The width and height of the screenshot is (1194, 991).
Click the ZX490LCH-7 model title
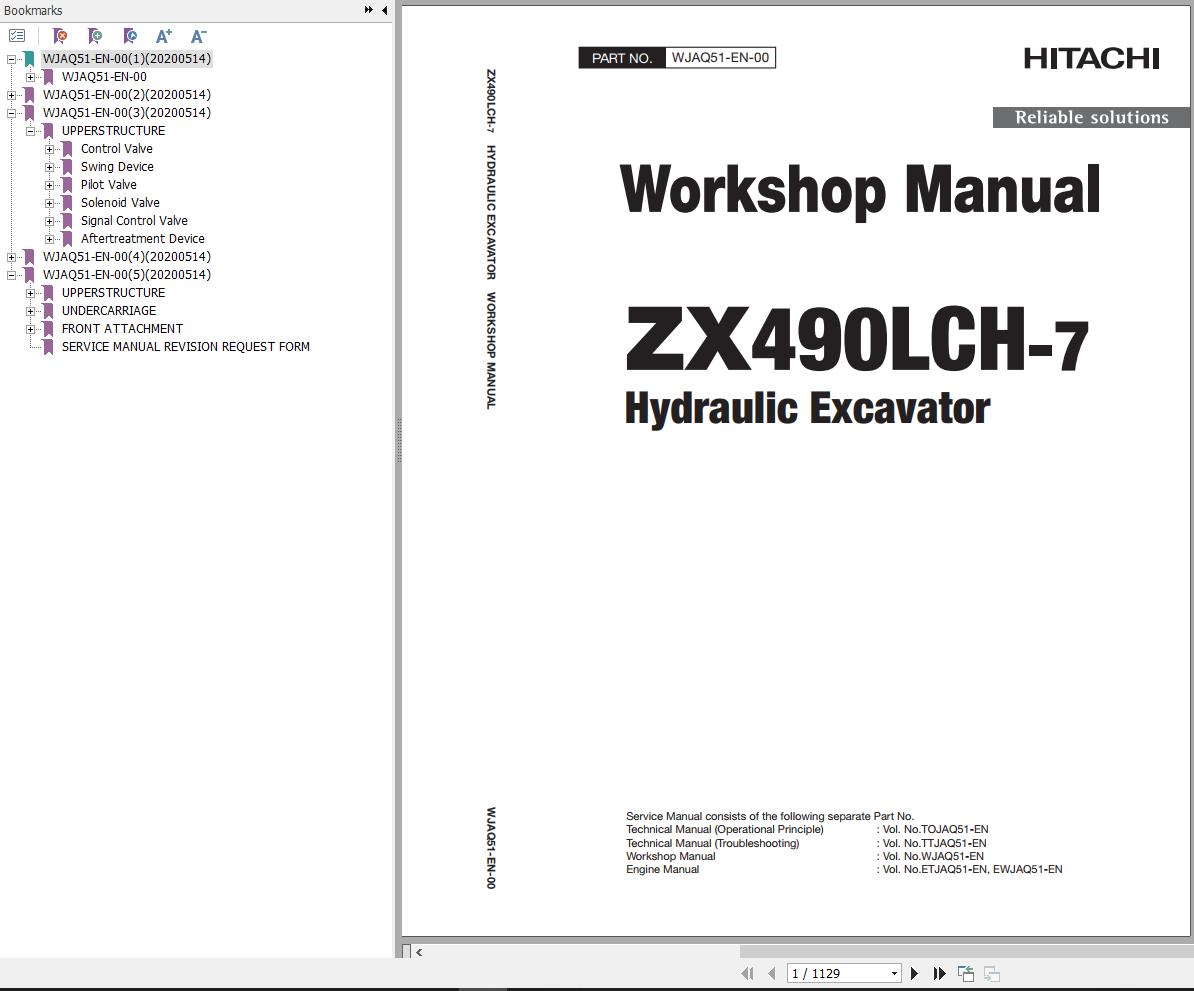coord(857,340)
